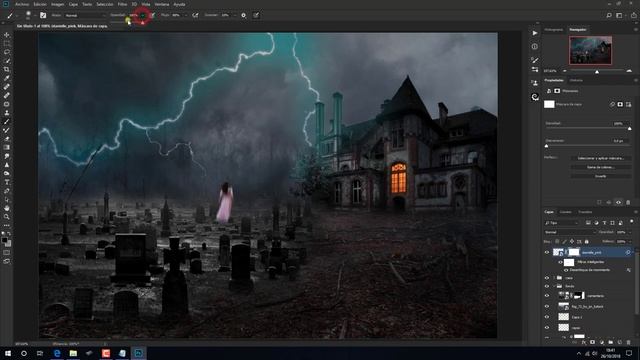This screenshot has width=640, height=360.
Task: Open the brush preset picker arrow
Action: pyautogui.click(x=35, y=16)
